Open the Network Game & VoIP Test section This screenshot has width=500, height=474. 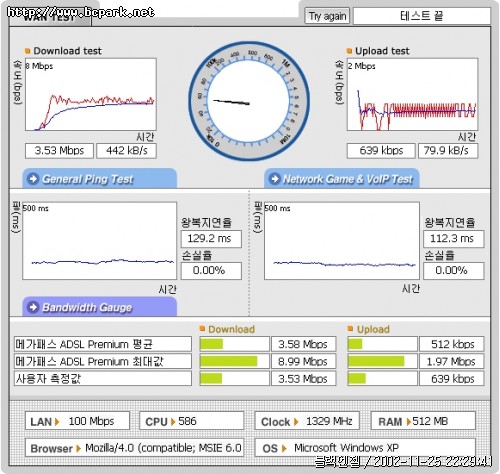pos(342,179)
